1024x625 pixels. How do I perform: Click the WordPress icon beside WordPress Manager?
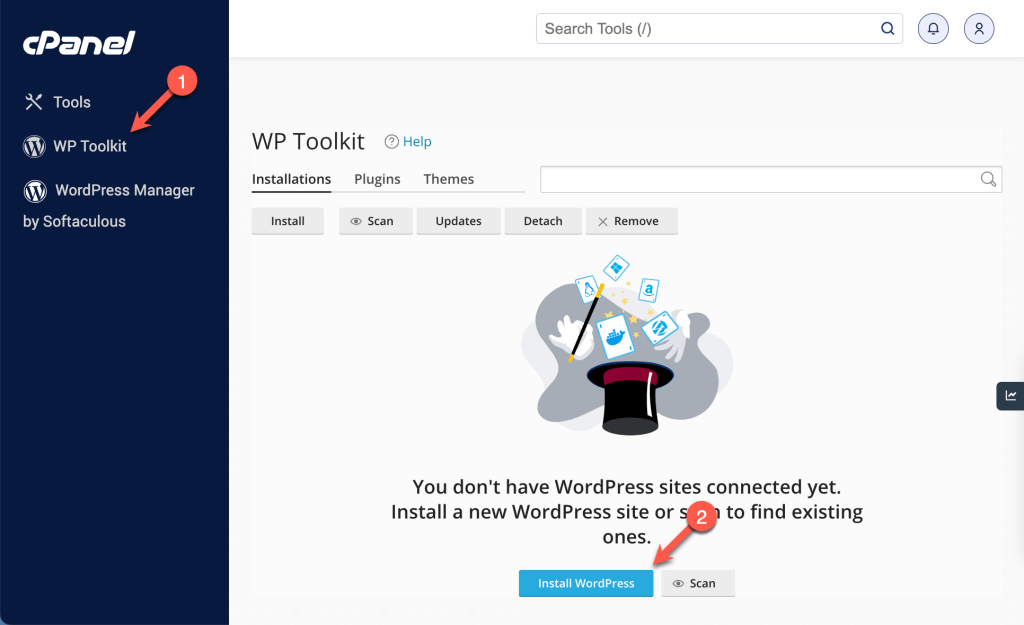tap(35, 191)
